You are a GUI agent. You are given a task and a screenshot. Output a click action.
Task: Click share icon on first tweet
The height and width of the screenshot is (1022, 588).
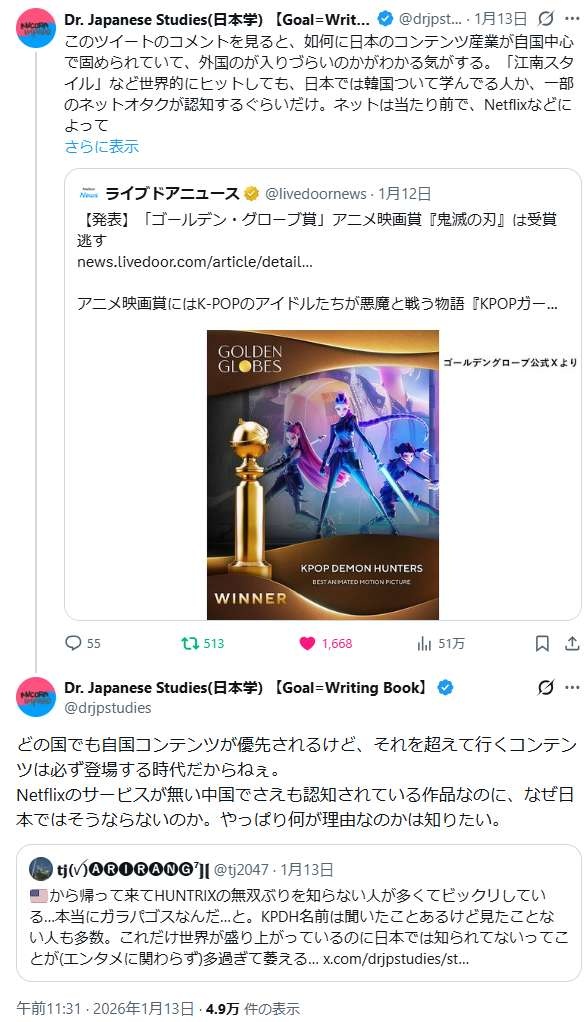tap(572, 644)
